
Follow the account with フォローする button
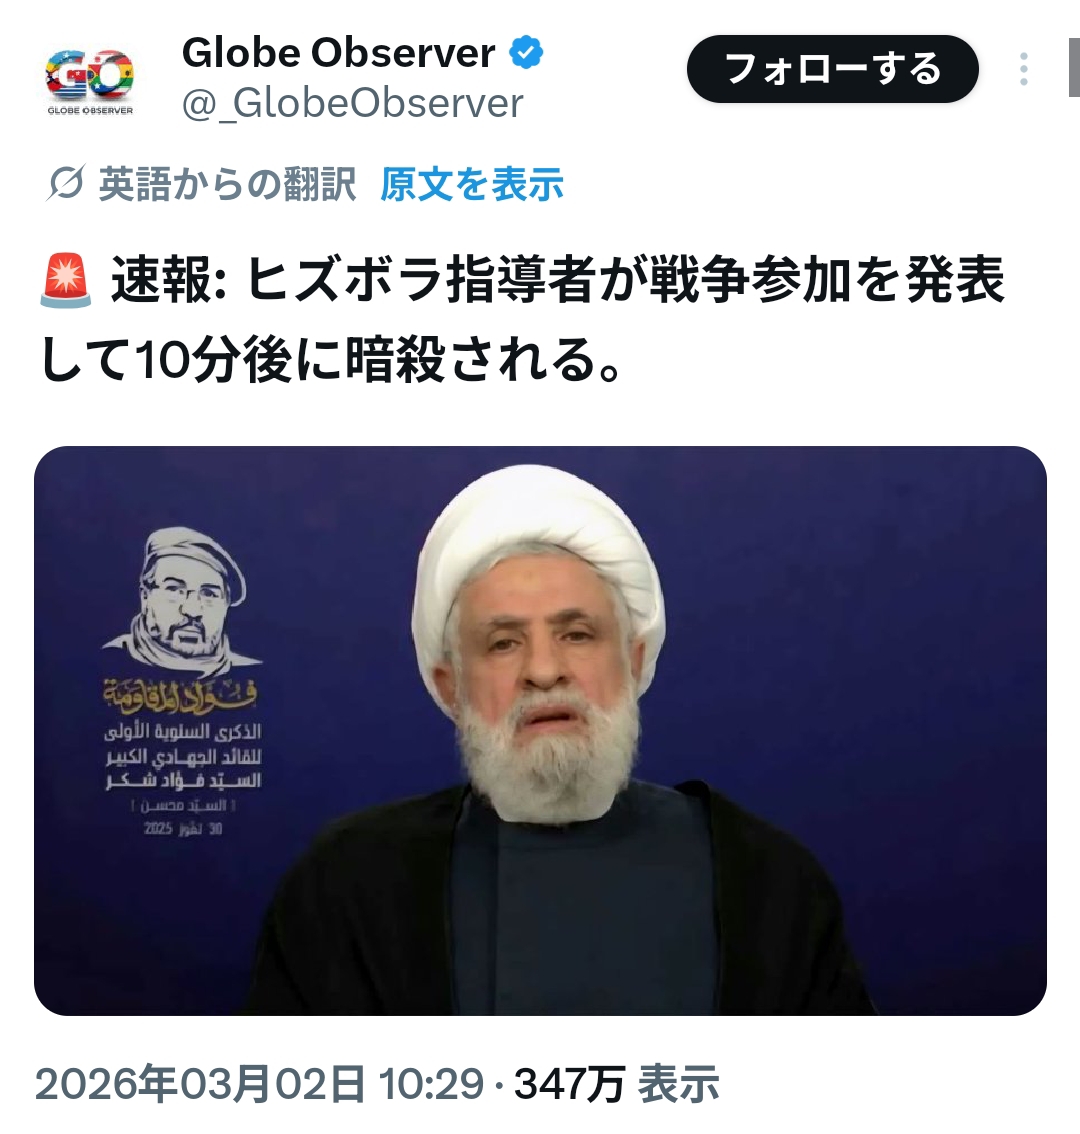click(833, 69)
